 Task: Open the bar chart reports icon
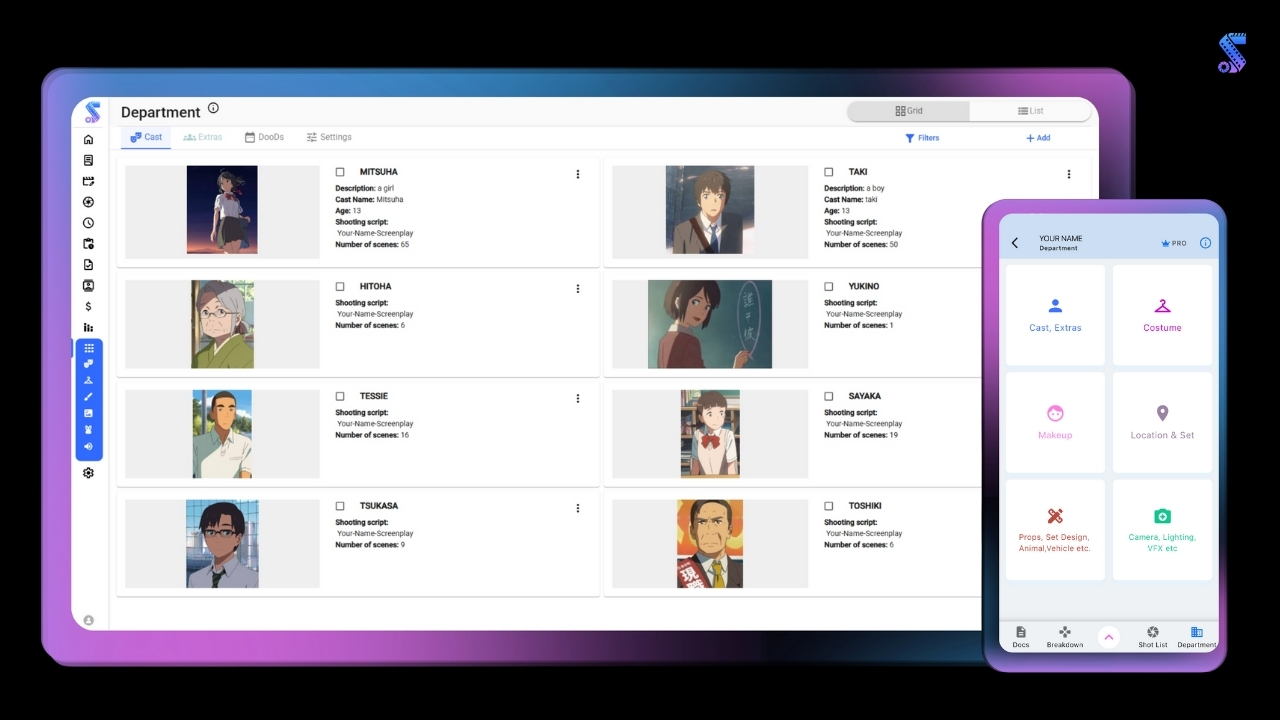[88, 328]
